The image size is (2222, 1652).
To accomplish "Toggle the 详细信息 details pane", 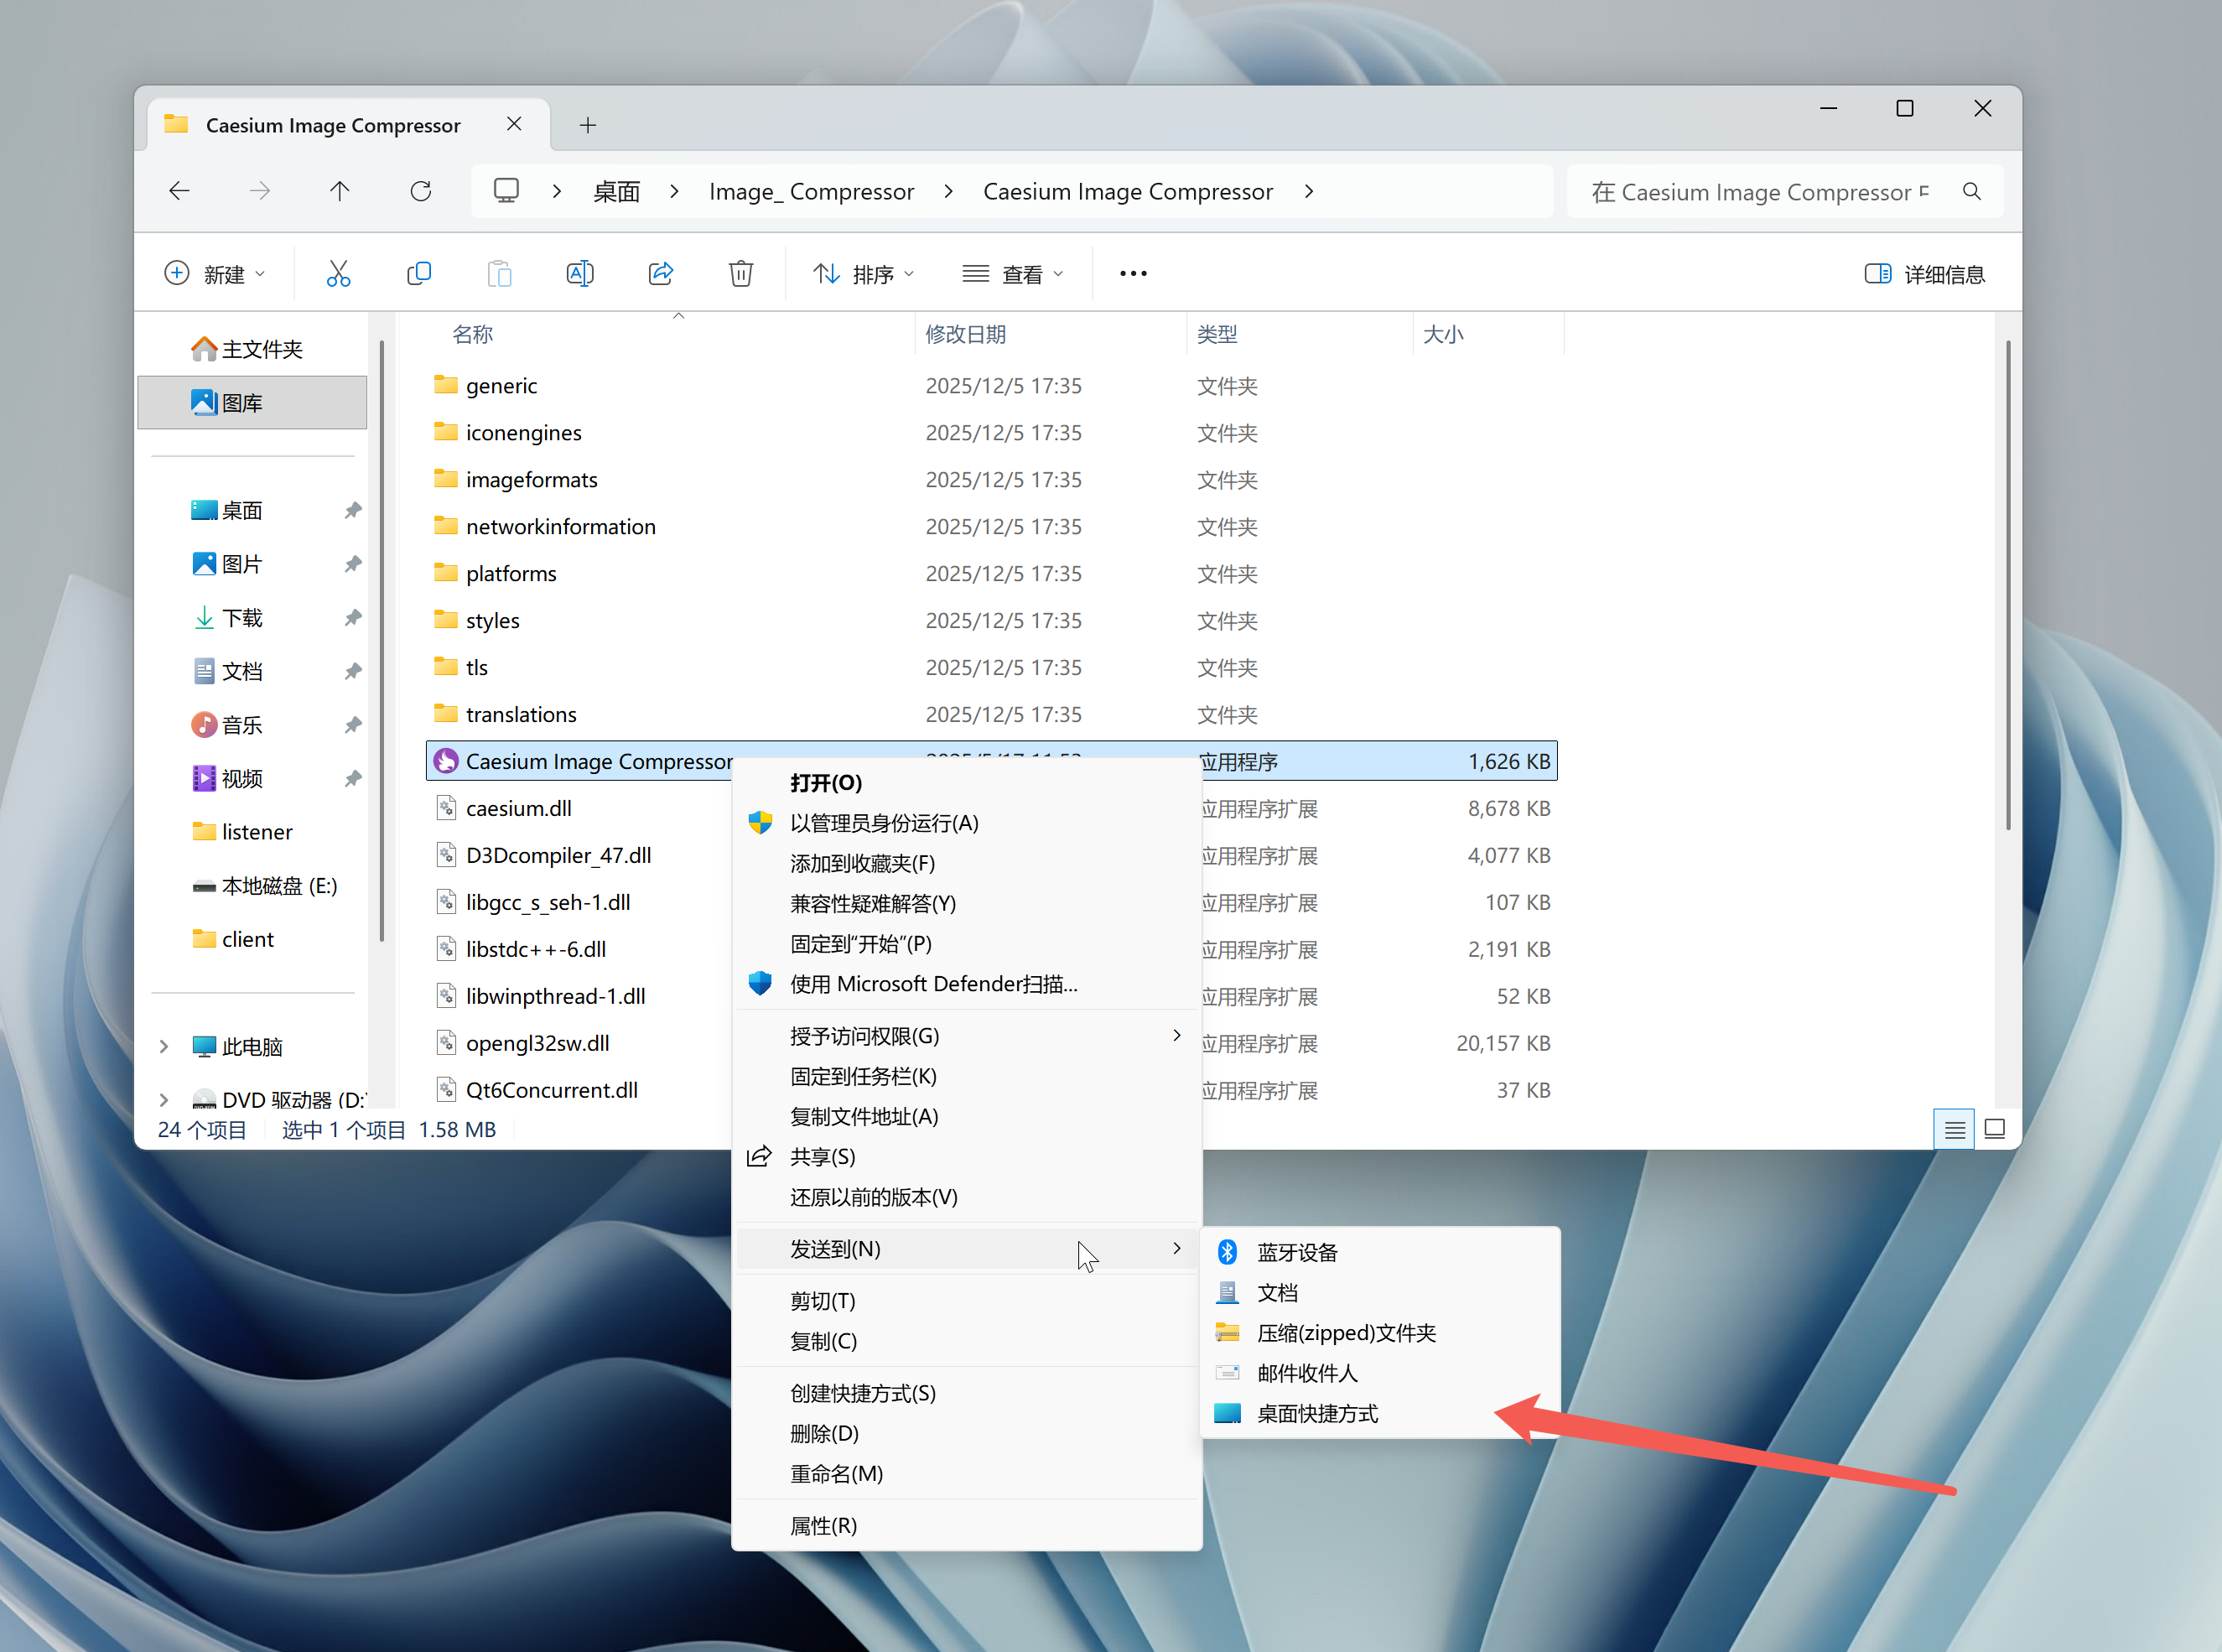I will (1924, 273).
